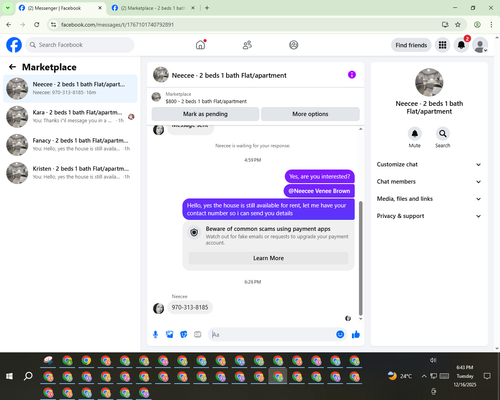Click the More options button
500x400 pixels.
(x=310, y=114)
